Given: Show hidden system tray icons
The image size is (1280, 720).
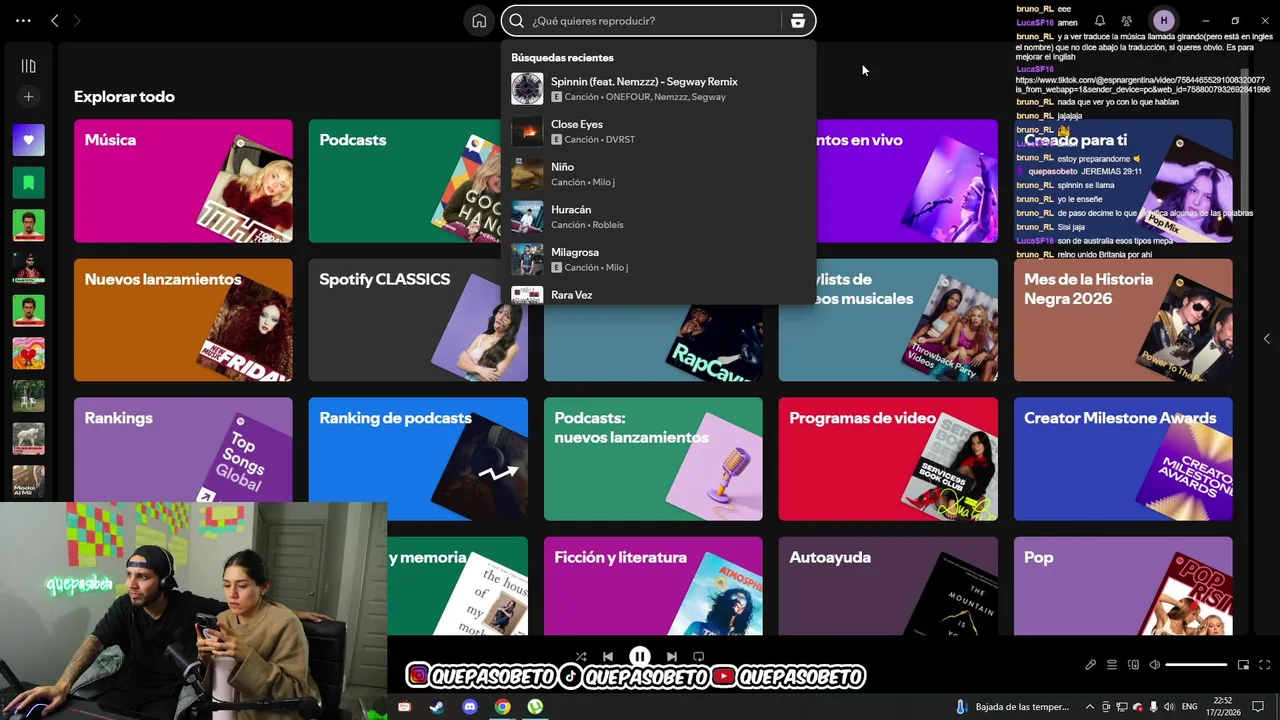Looking at the screenshot, I should tap(1089, 707).
